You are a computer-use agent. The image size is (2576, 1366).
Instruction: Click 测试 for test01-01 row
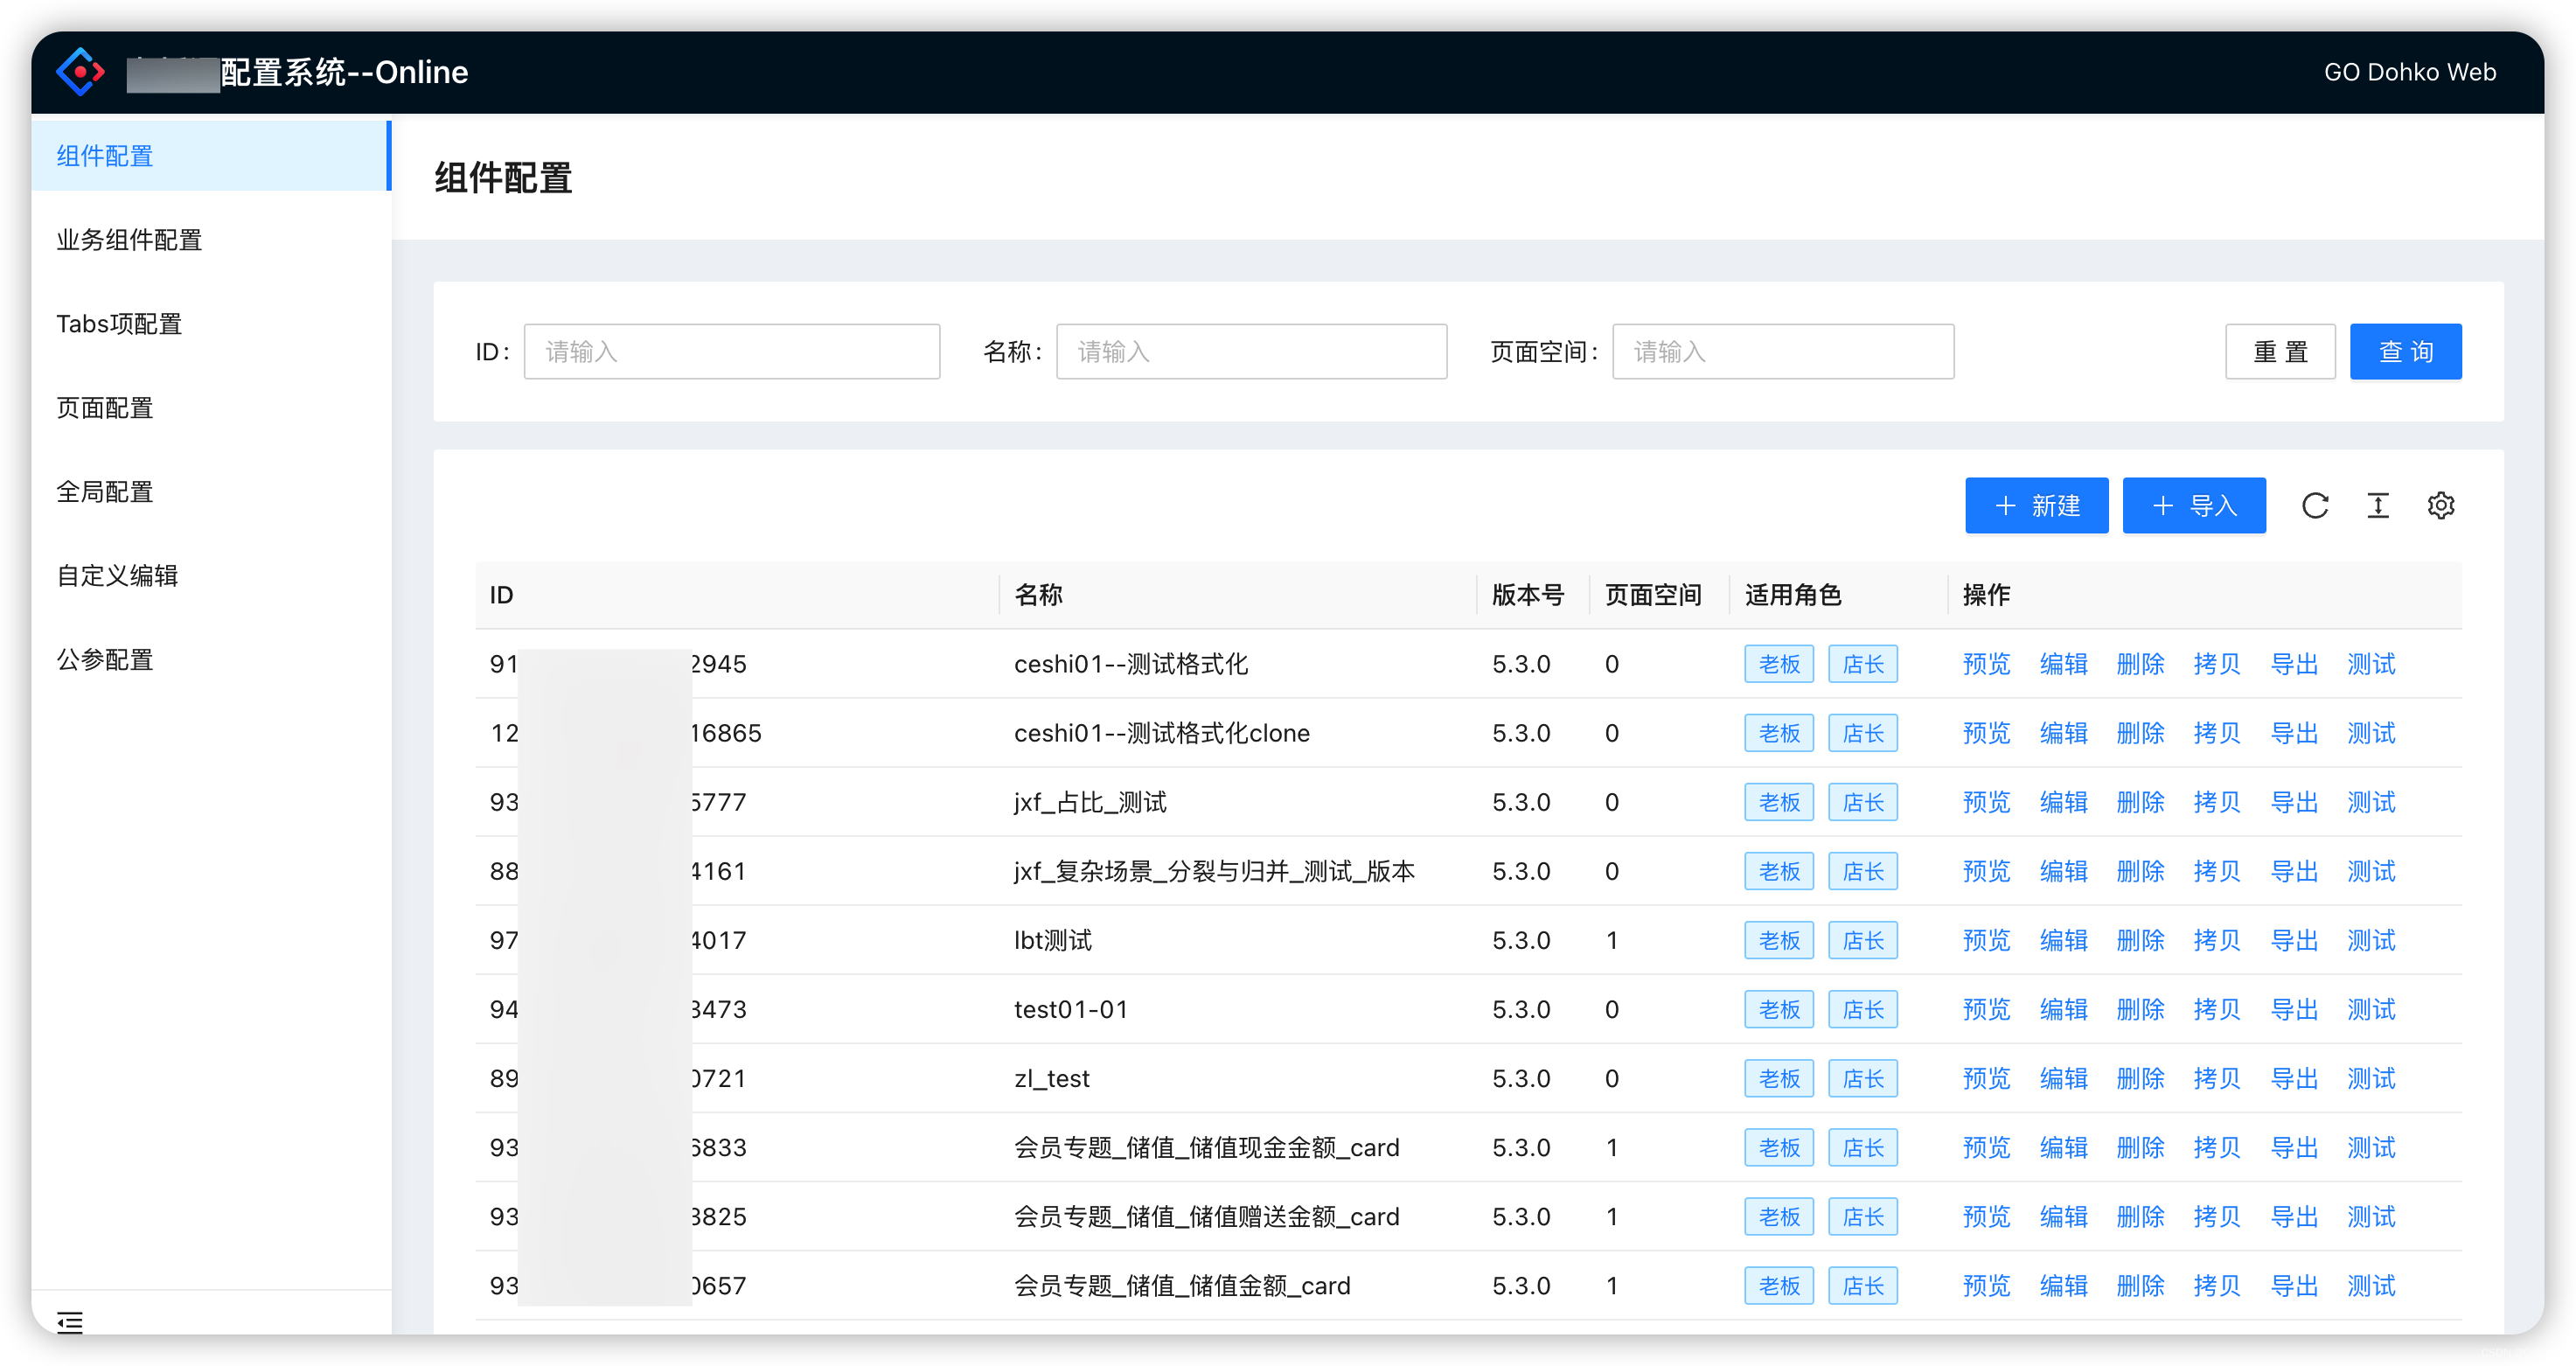point(2371,1009)
